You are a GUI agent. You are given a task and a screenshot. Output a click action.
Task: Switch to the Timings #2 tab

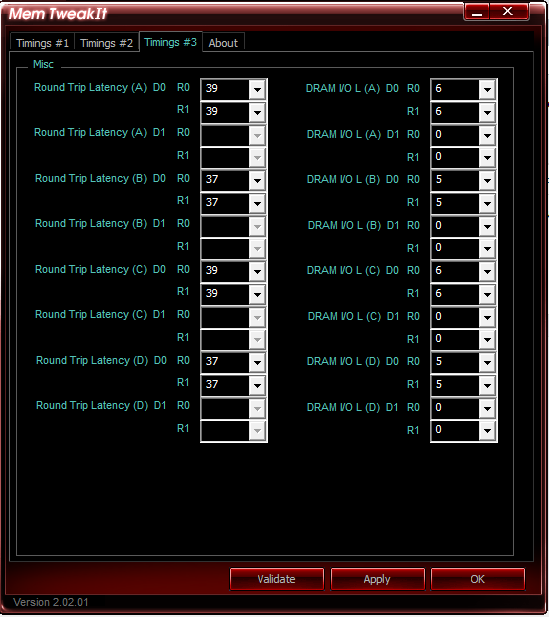[x=106, y=42]
